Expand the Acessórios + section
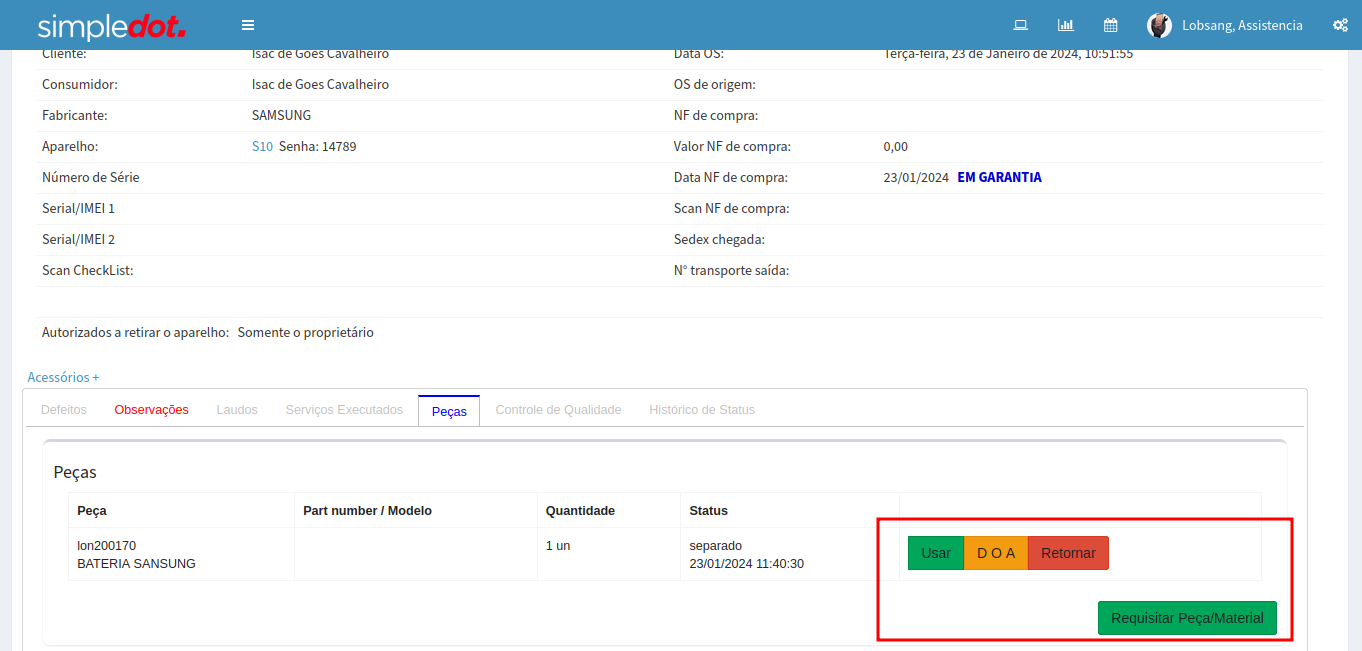 click(63, 377)
